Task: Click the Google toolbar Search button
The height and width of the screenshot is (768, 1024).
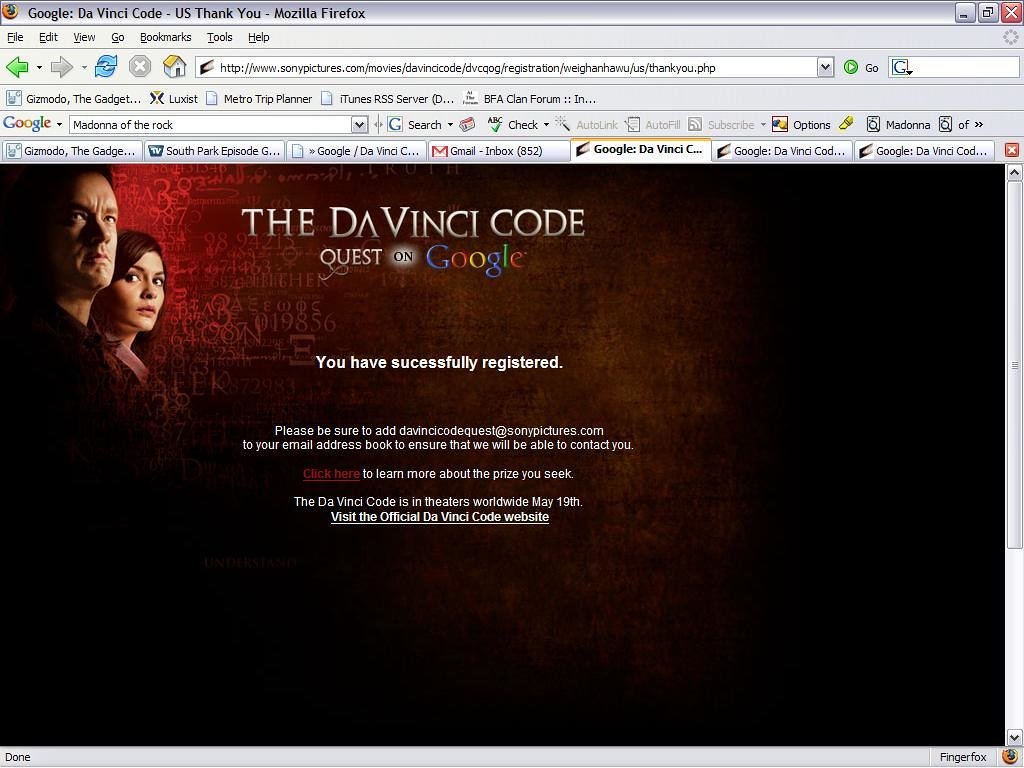Action: 415,125
